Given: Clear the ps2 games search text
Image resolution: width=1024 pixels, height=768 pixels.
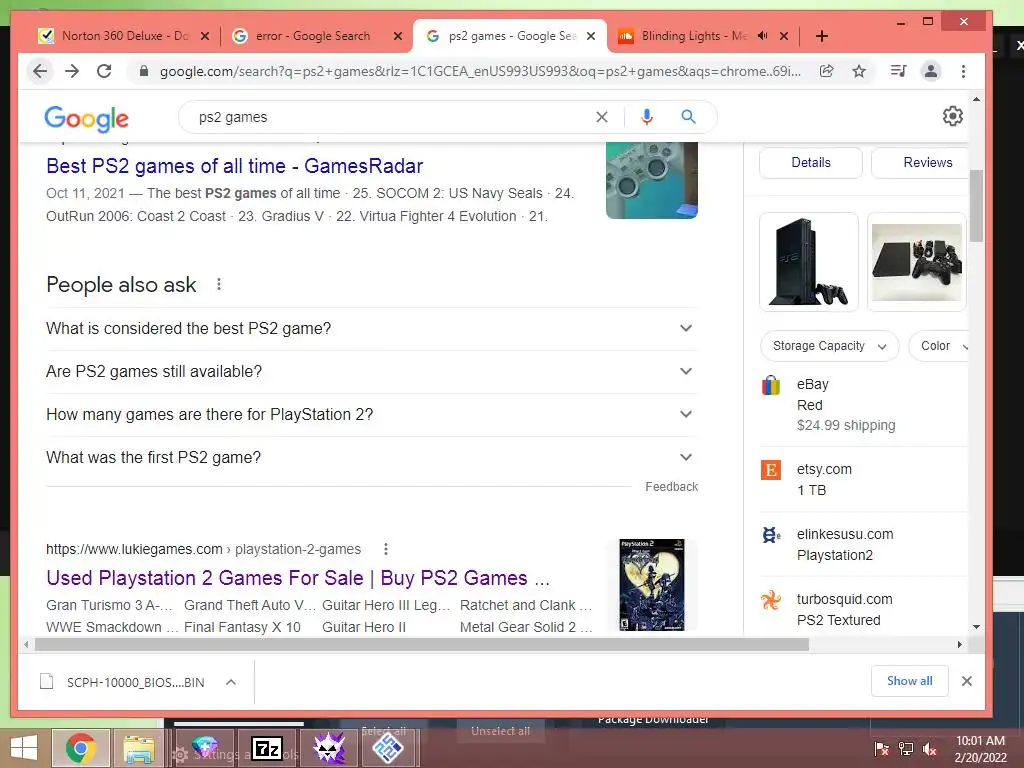Looking at the screenshot, I should click(x=601, y=117).
